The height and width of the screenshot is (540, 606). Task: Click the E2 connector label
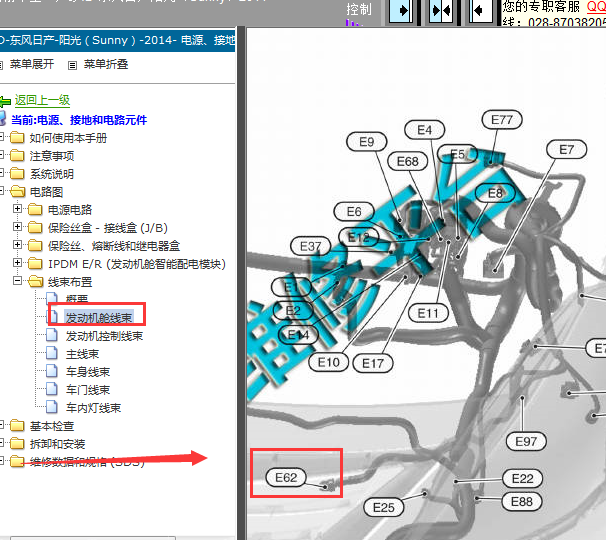tap(293, 310)
